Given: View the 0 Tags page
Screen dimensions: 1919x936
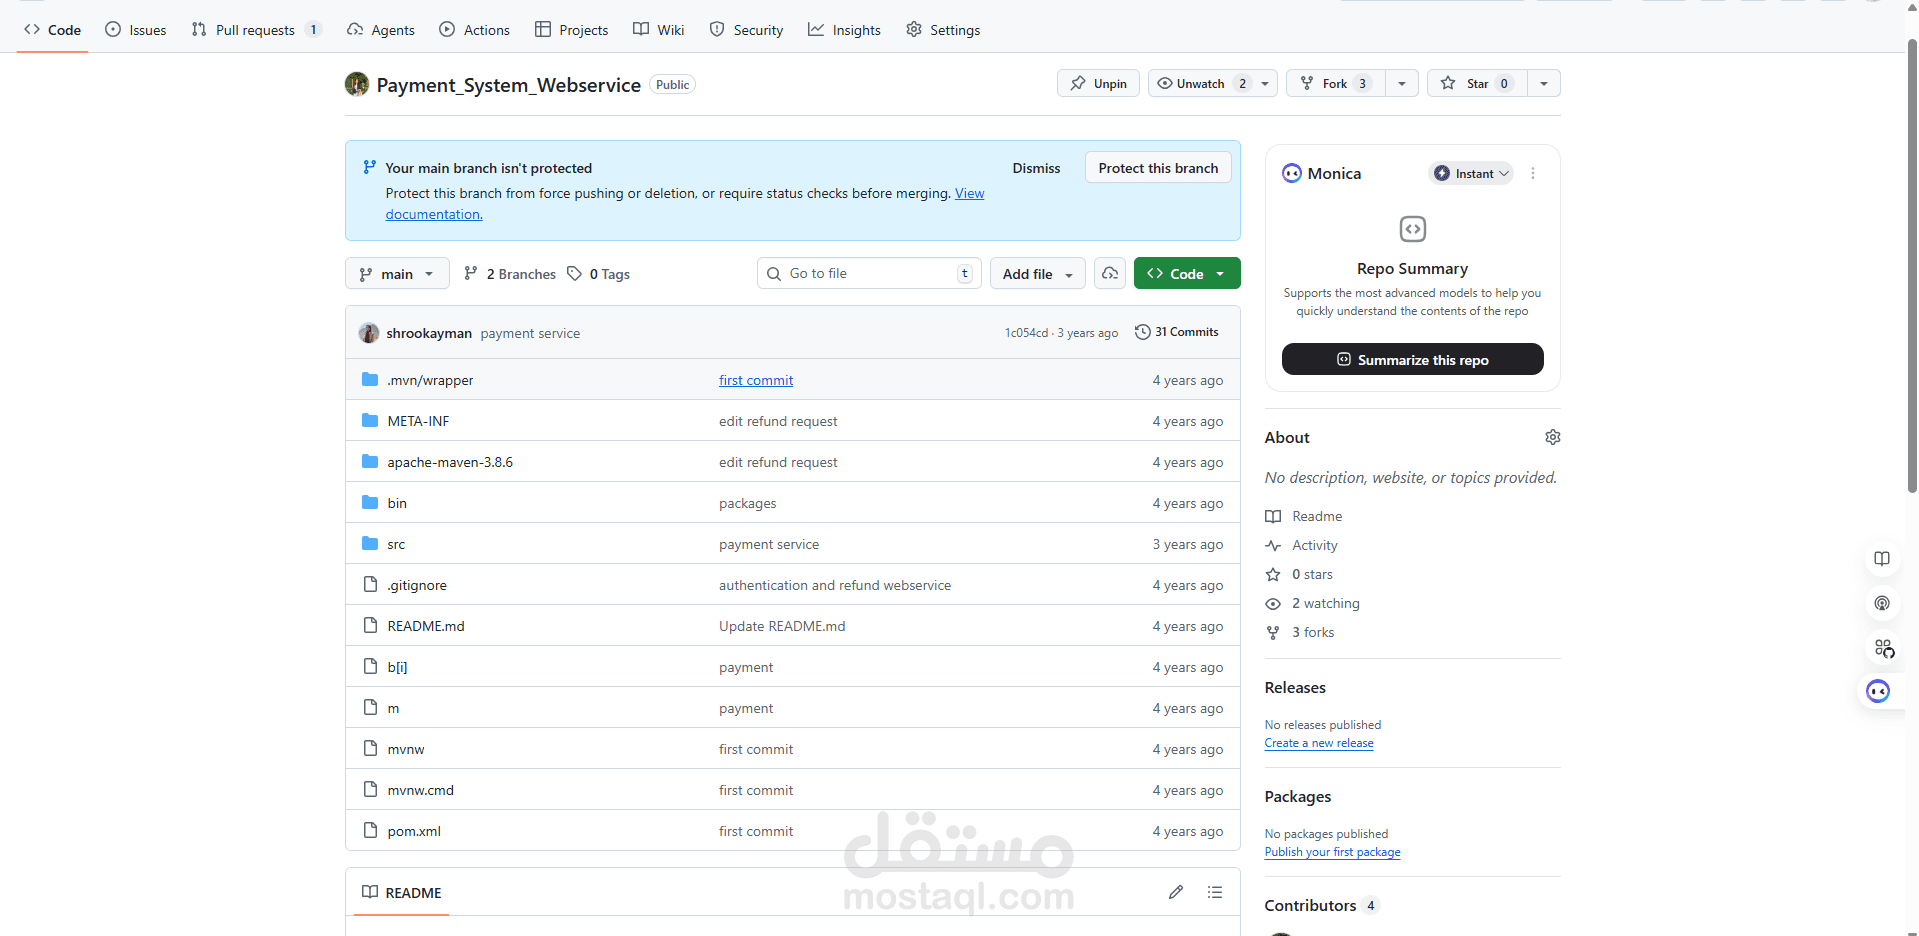Looking at the screenshot, I should pyautogui.click(x=599, y=274).
